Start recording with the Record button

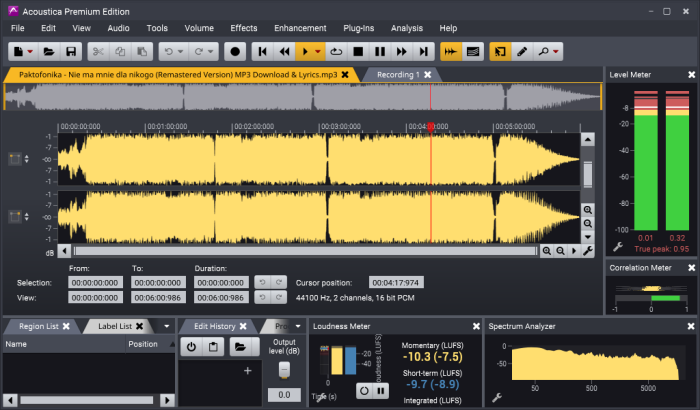point(235,52)
